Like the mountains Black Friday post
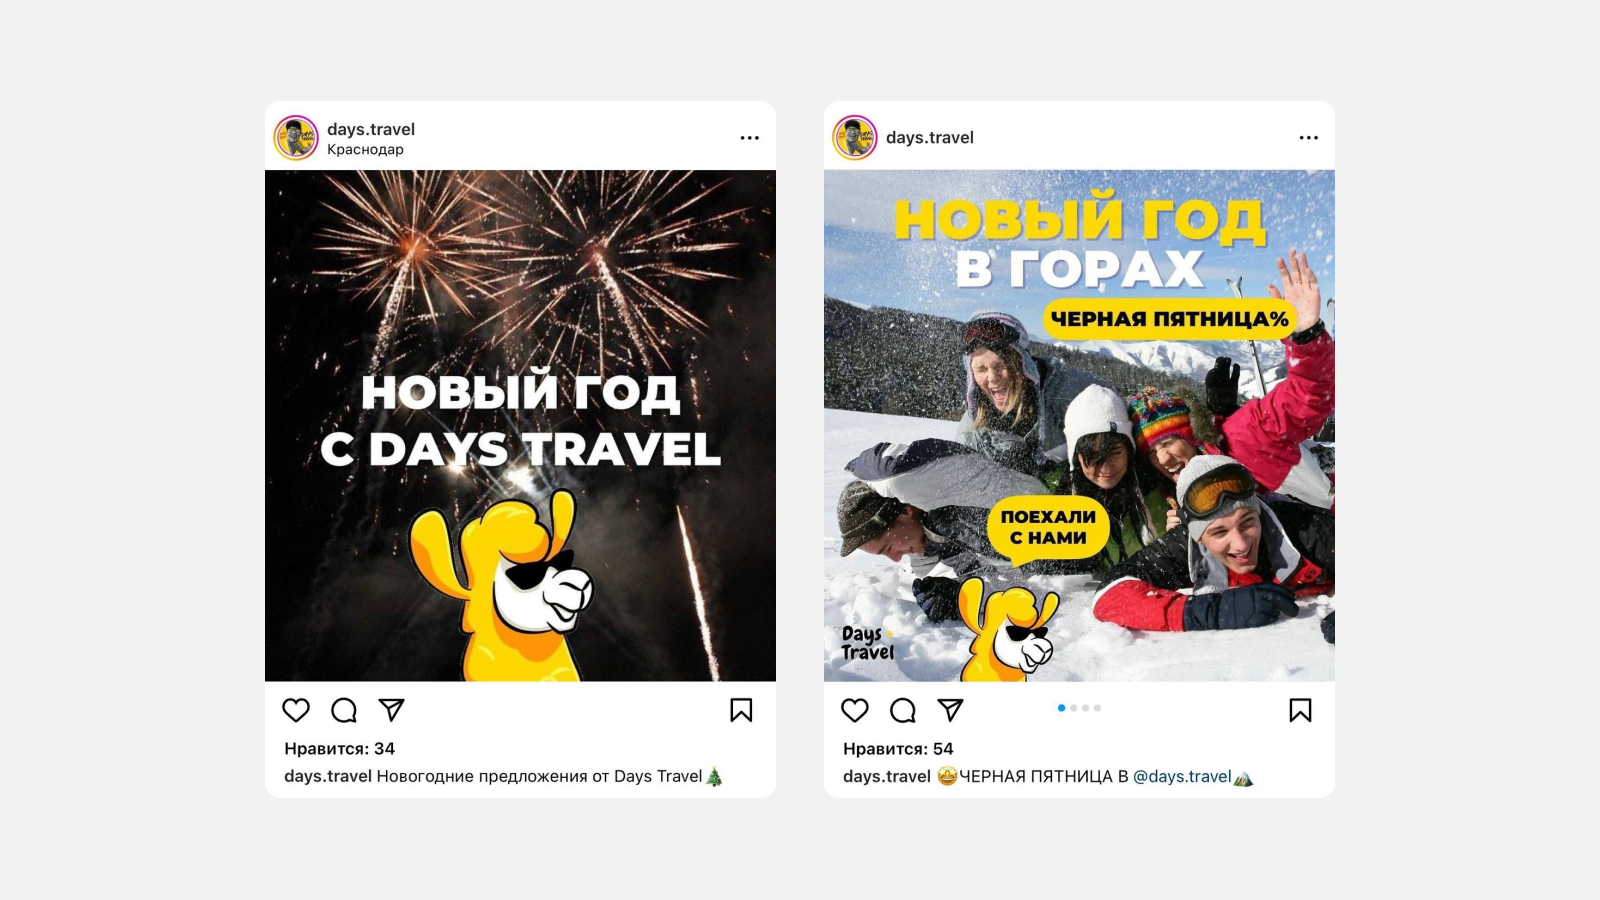 point(855,710)
